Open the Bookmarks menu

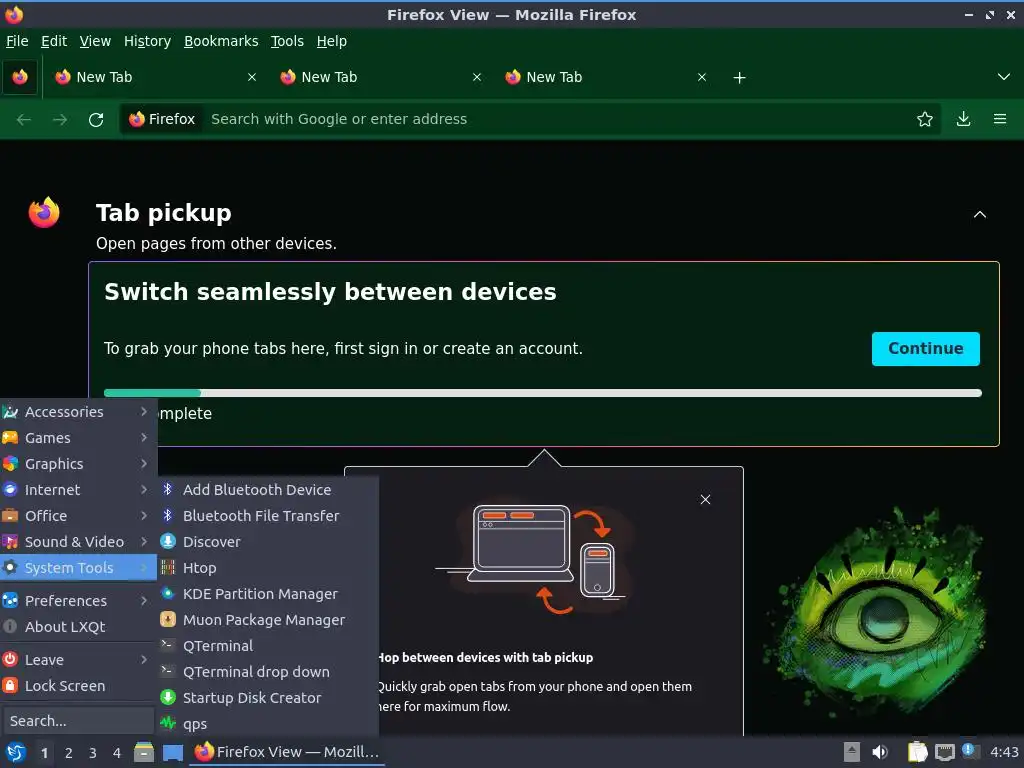221,41
